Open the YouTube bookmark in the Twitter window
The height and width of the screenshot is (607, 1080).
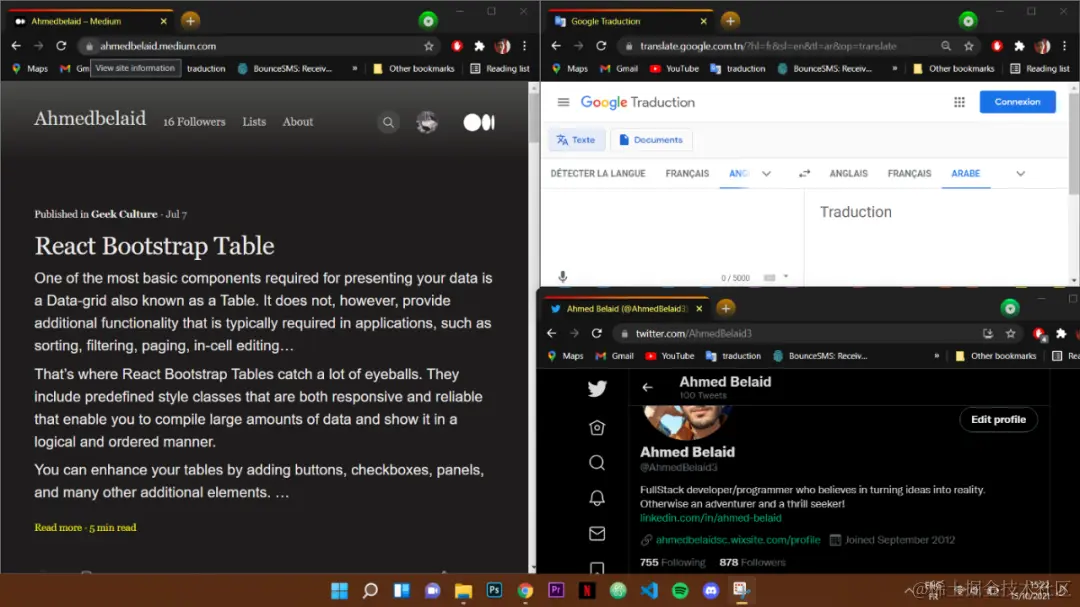pyautogui.click(x=669, y=356)
